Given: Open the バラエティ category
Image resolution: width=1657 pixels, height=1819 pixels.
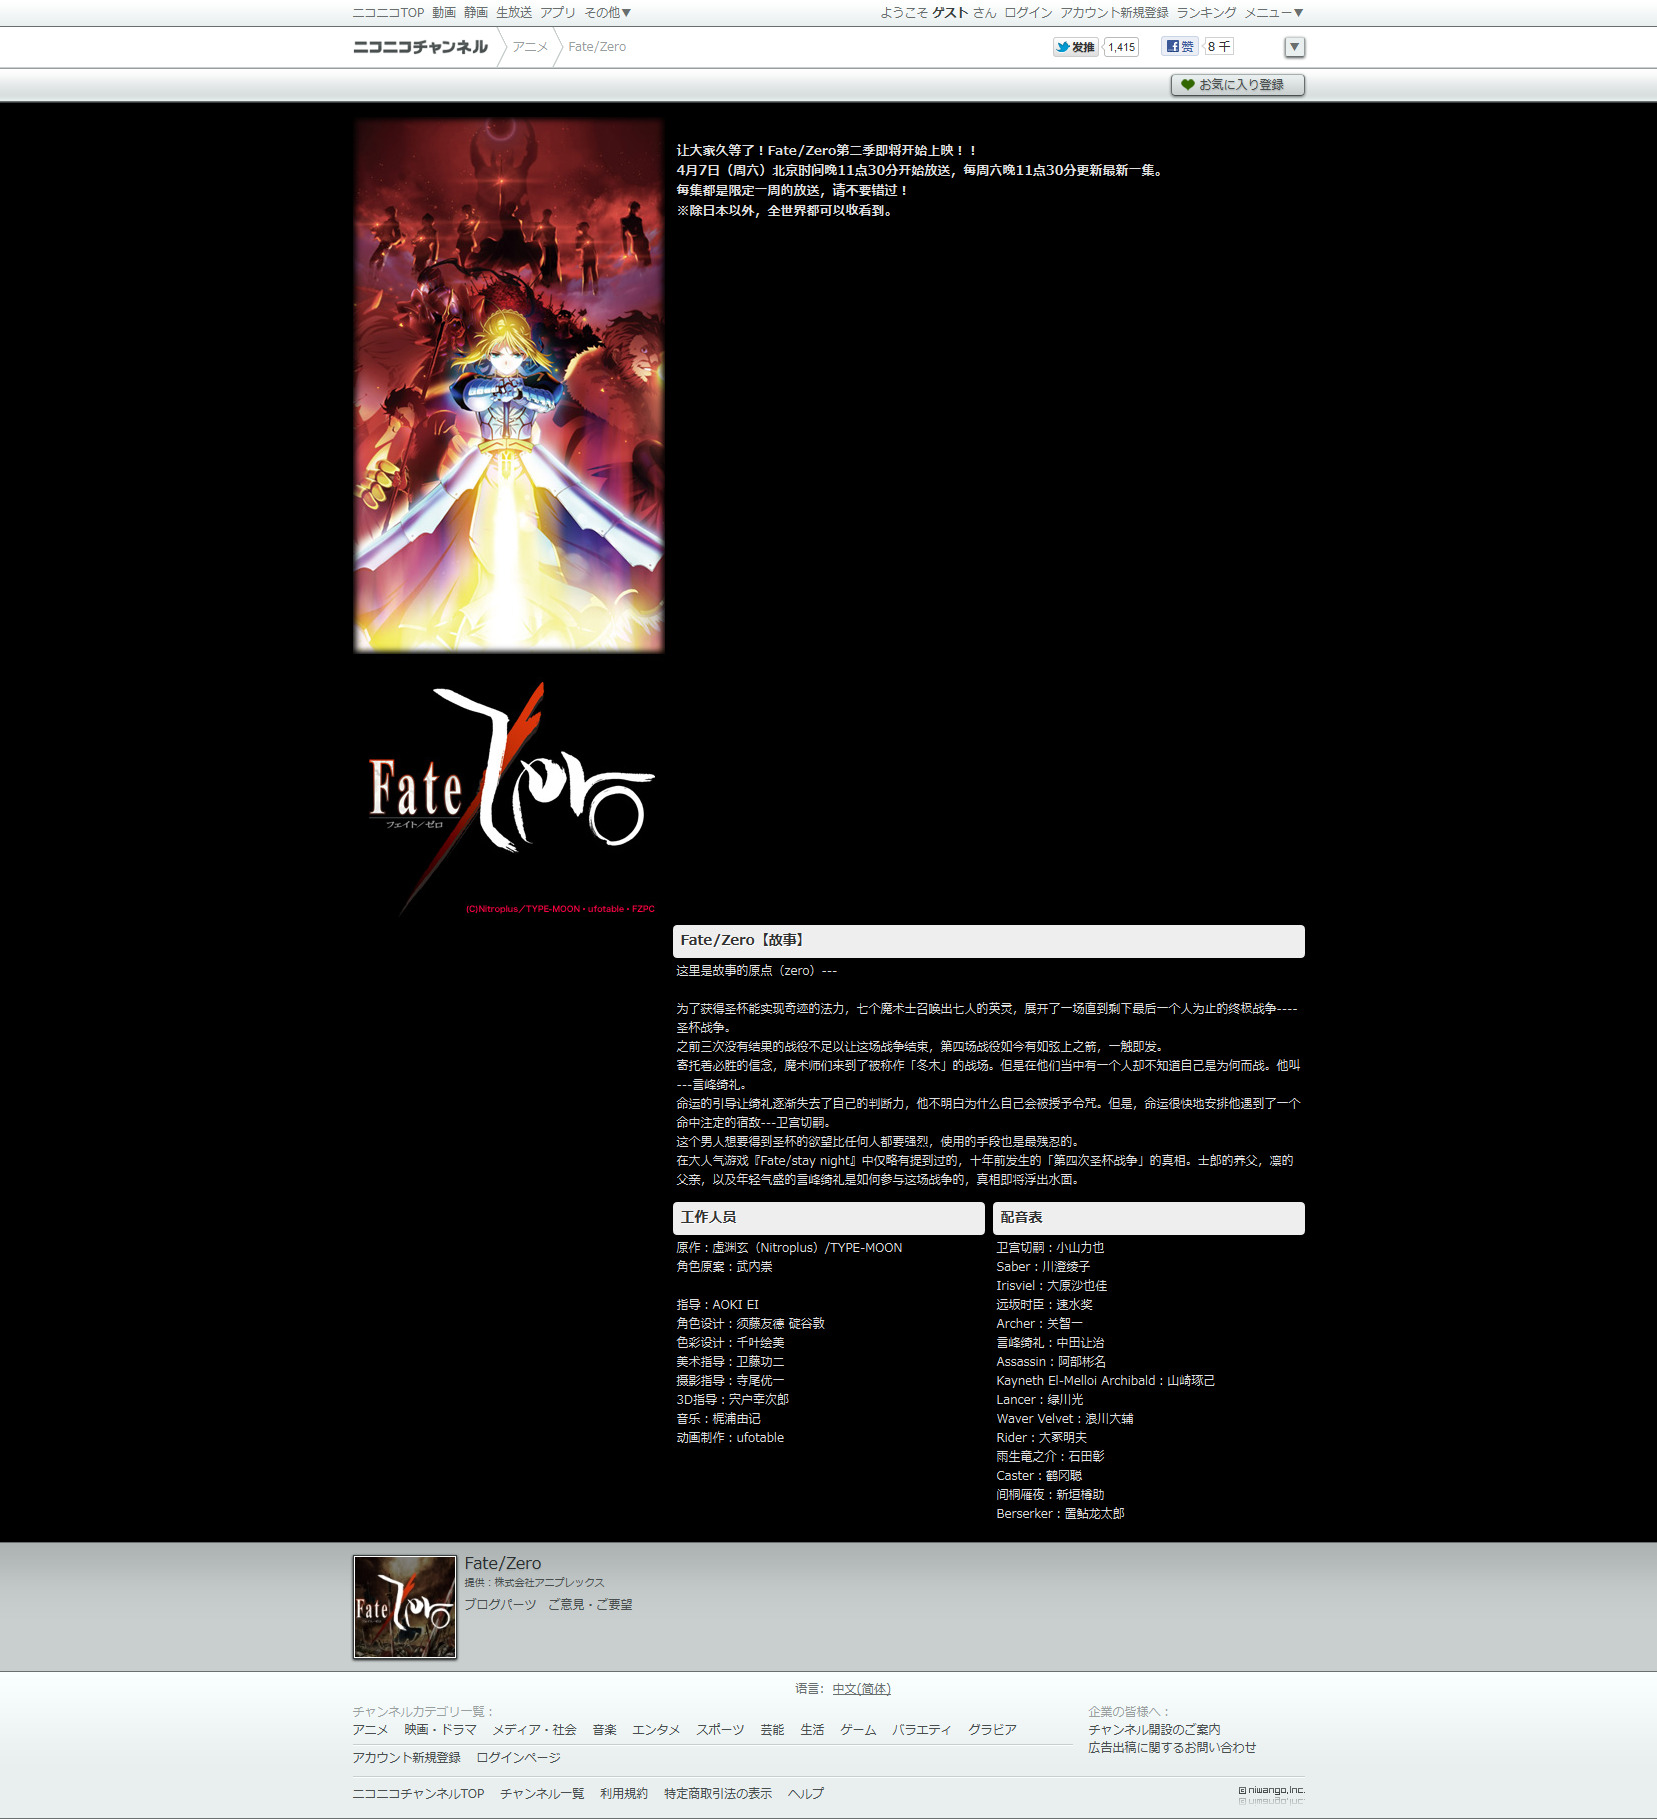Looking at the screenshot, I should [922, 1730].
